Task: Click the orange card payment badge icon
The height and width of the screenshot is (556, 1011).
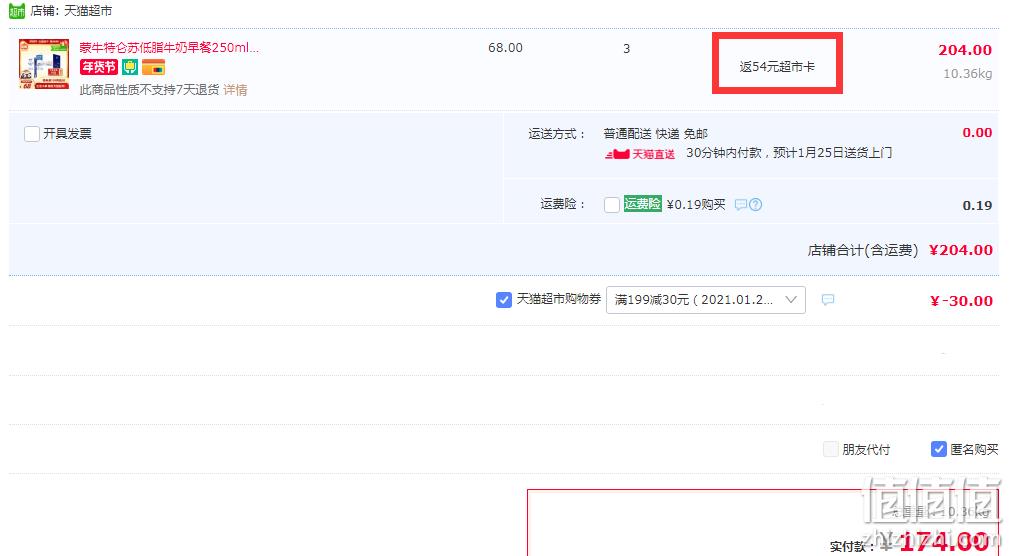Action: tap(153, 67)
